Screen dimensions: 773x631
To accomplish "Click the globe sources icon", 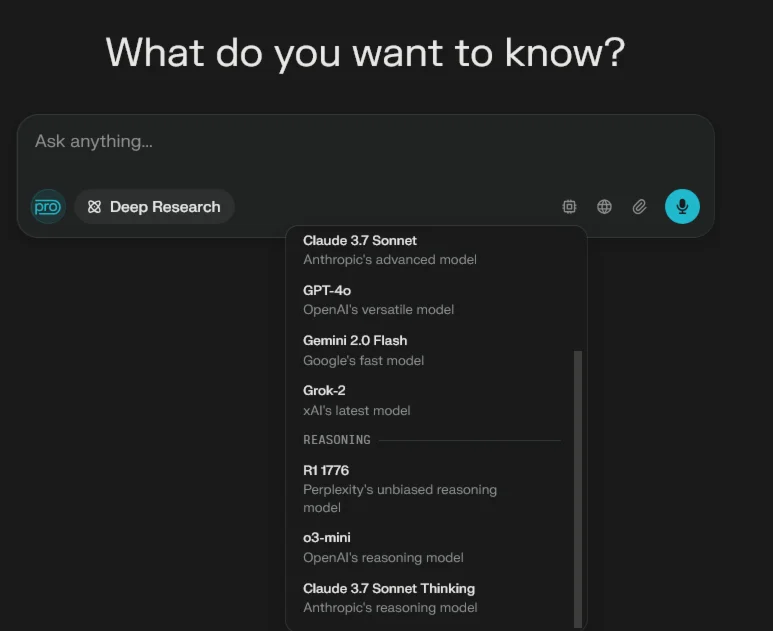I will click(x=604, y=207).
